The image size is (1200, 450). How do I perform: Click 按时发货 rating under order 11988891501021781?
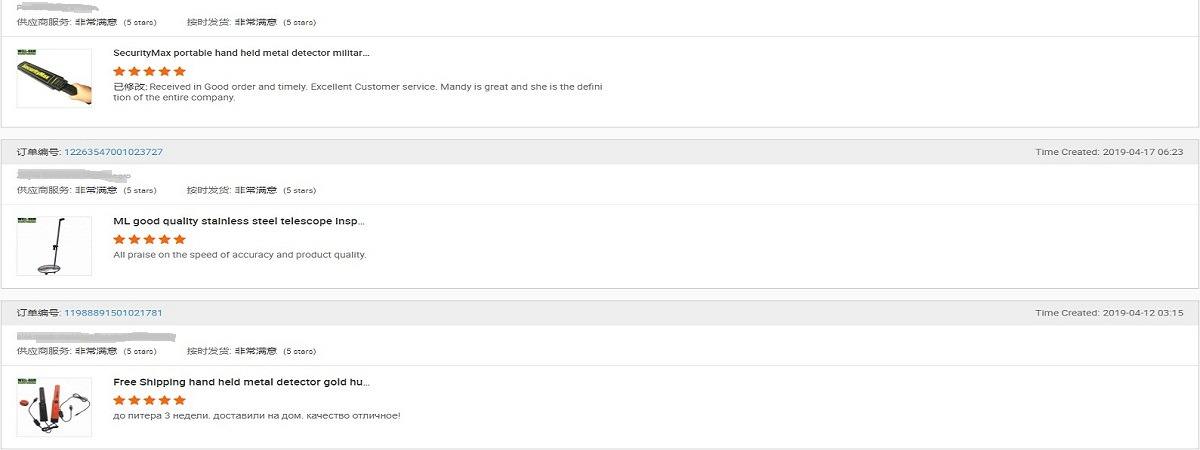click(251, 351)
